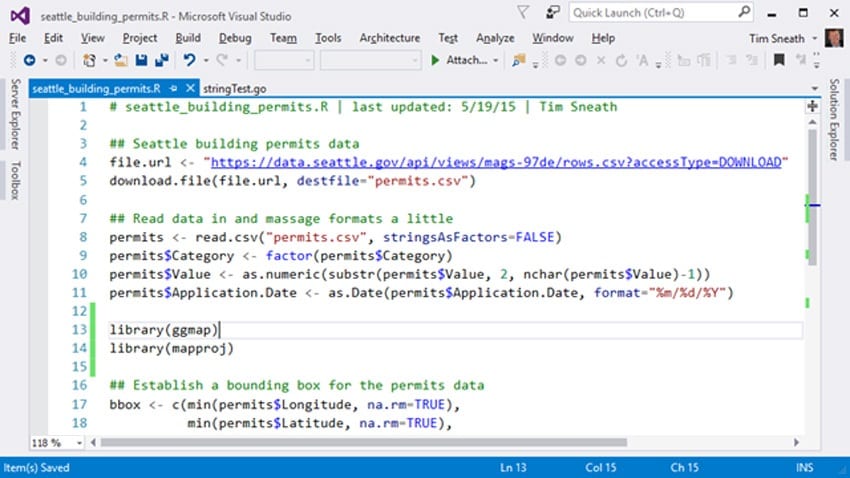Click the Navigate Backward arrow icon
This screenshot has width=850, height=478.
coord(29,60)
